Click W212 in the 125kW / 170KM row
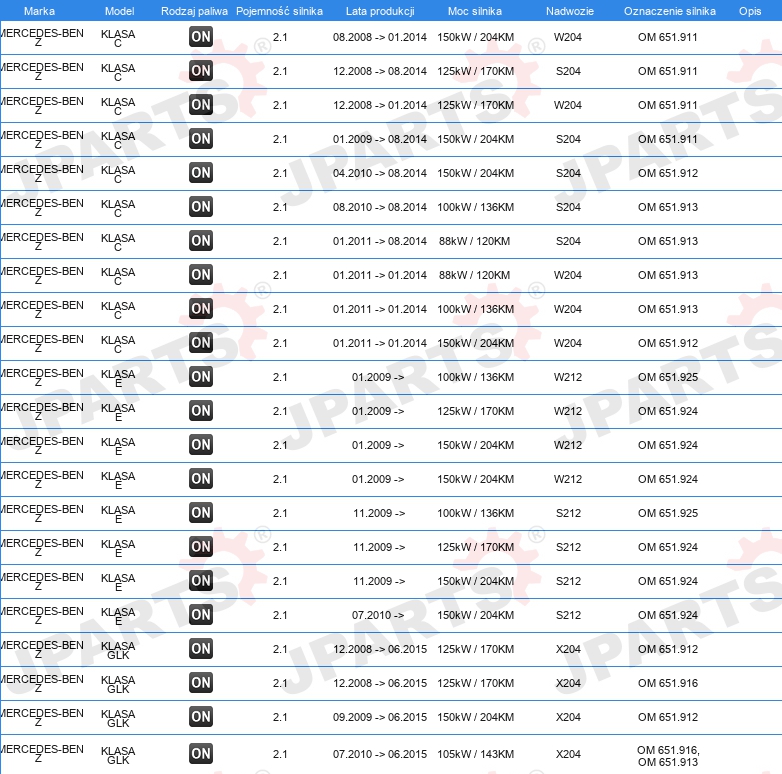 click(568, 410)
